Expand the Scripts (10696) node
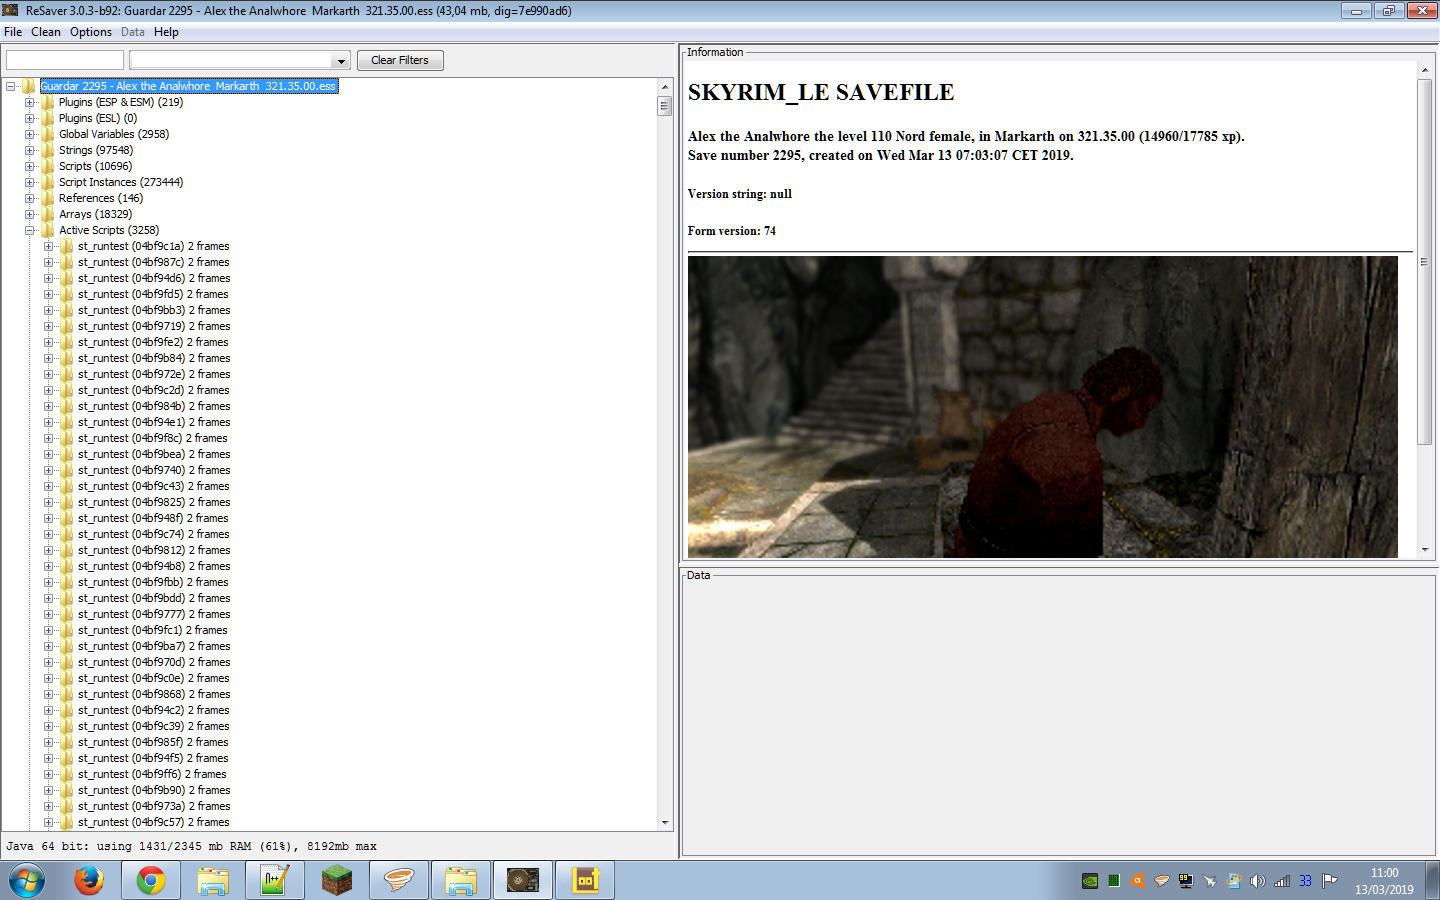 (30, 166)
